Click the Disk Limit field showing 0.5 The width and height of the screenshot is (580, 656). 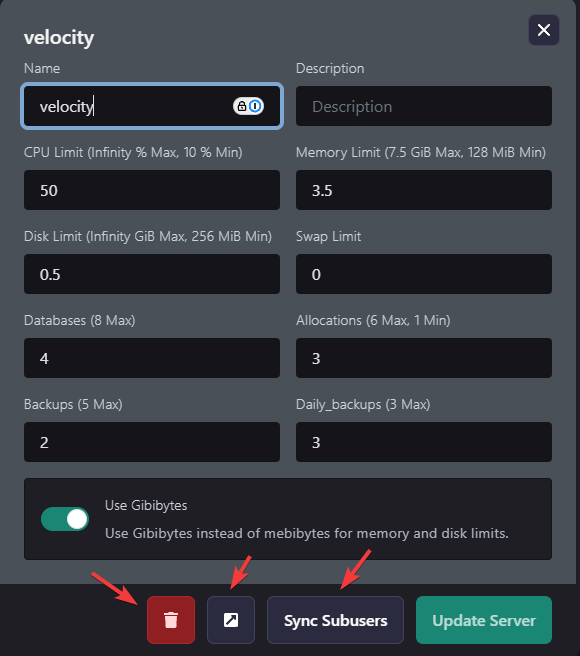click(x=152, y=274)
